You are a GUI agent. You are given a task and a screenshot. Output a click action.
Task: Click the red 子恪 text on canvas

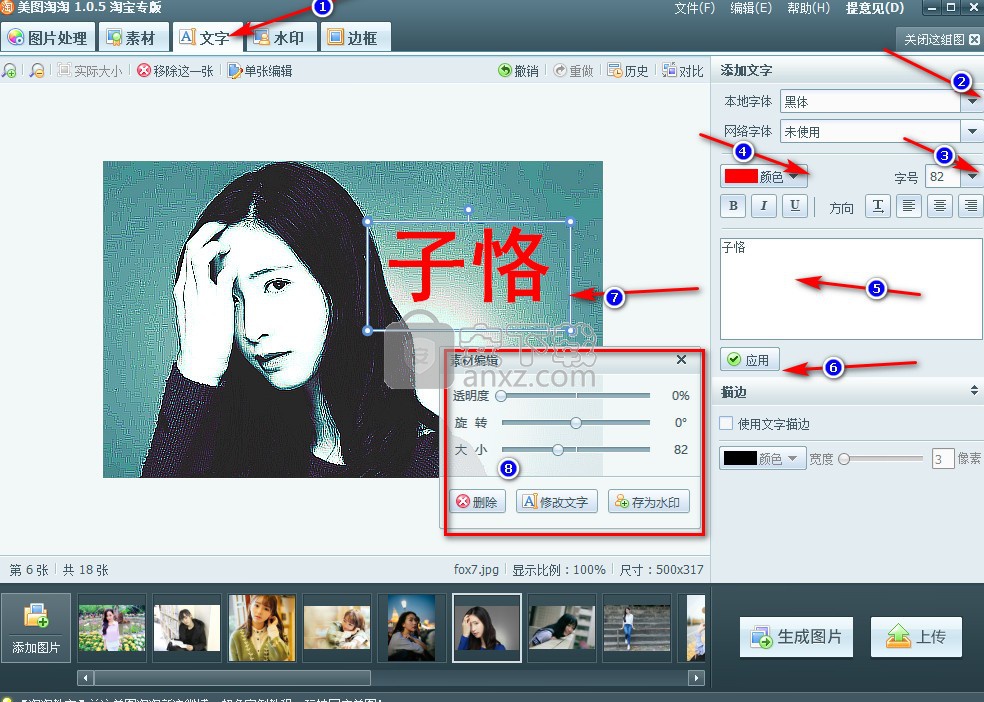(x=468, y=265)
